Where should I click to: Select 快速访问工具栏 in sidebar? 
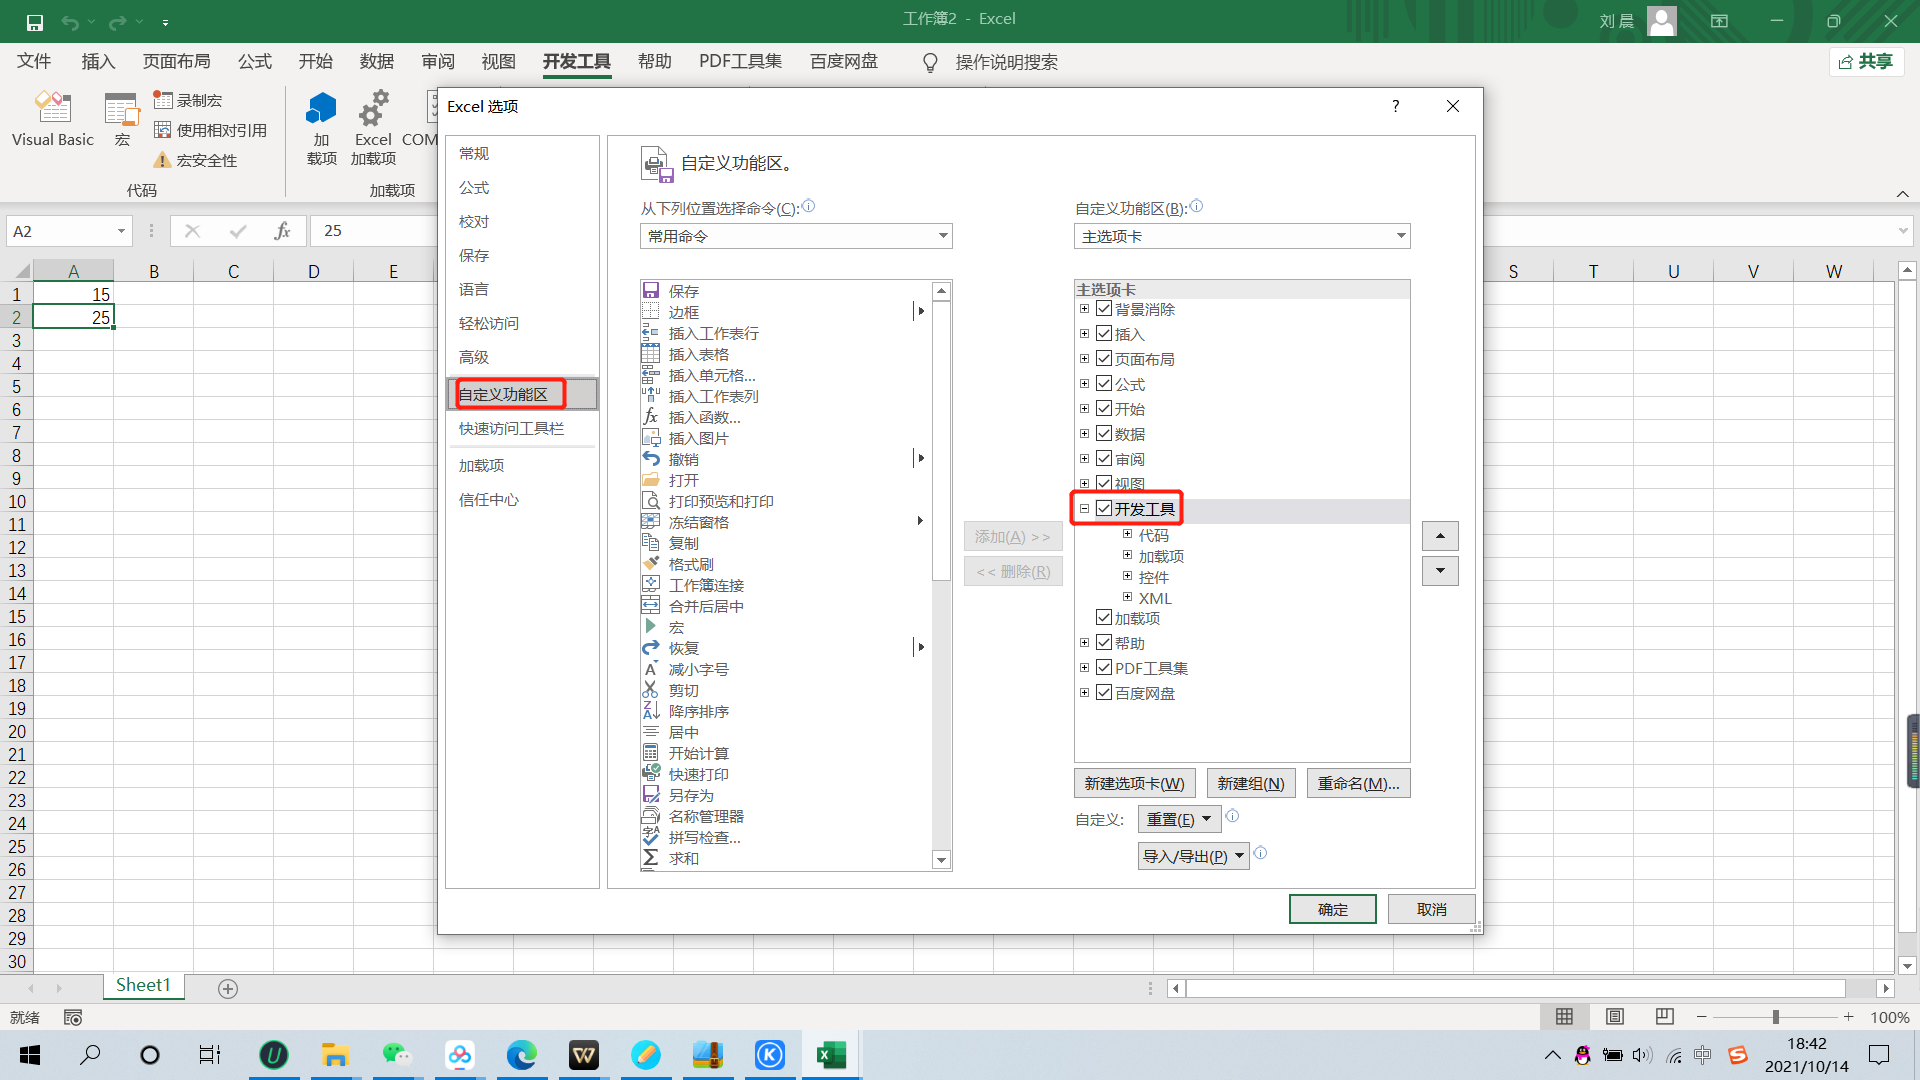[x=521, y=428]
